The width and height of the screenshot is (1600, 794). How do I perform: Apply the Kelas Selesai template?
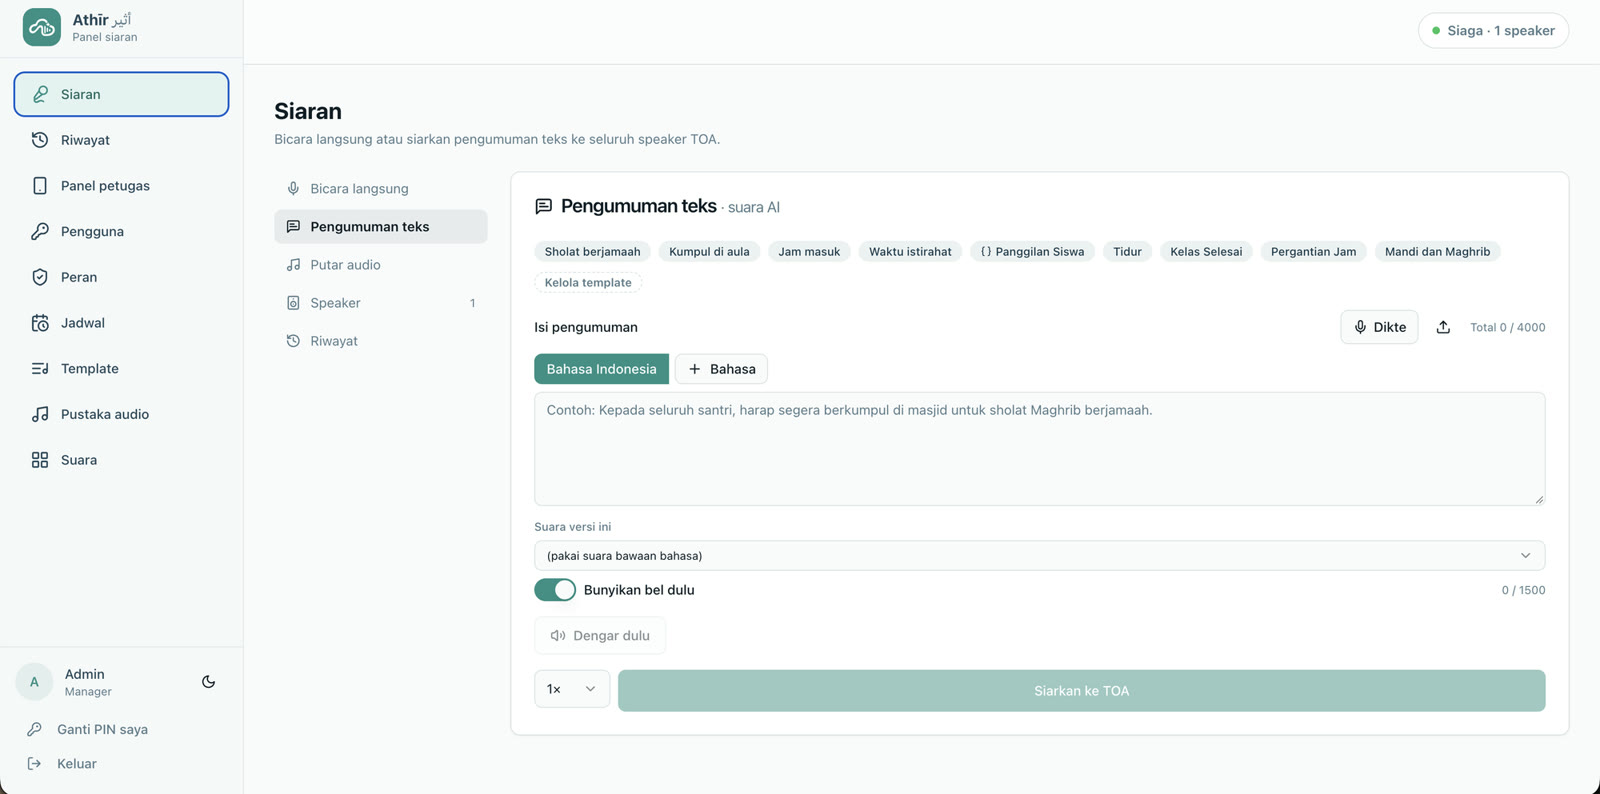[x=1206, y=252]
